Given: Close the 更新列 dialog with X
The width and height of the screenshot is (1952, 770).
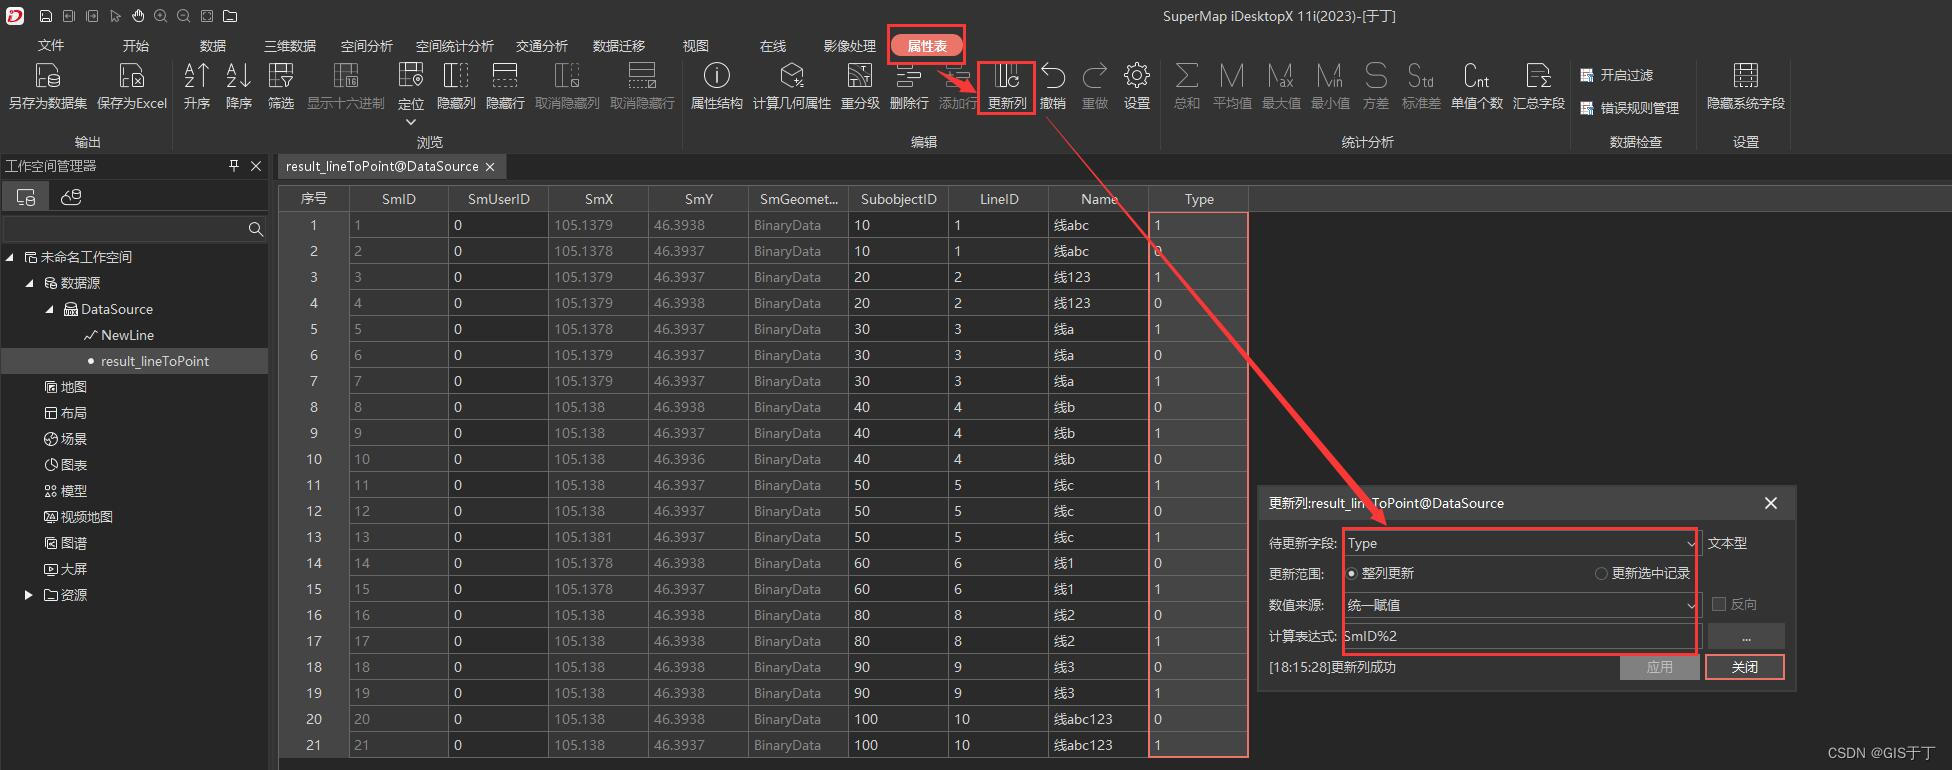Looking at the screenshot, I should click(x=1771, y=503).
